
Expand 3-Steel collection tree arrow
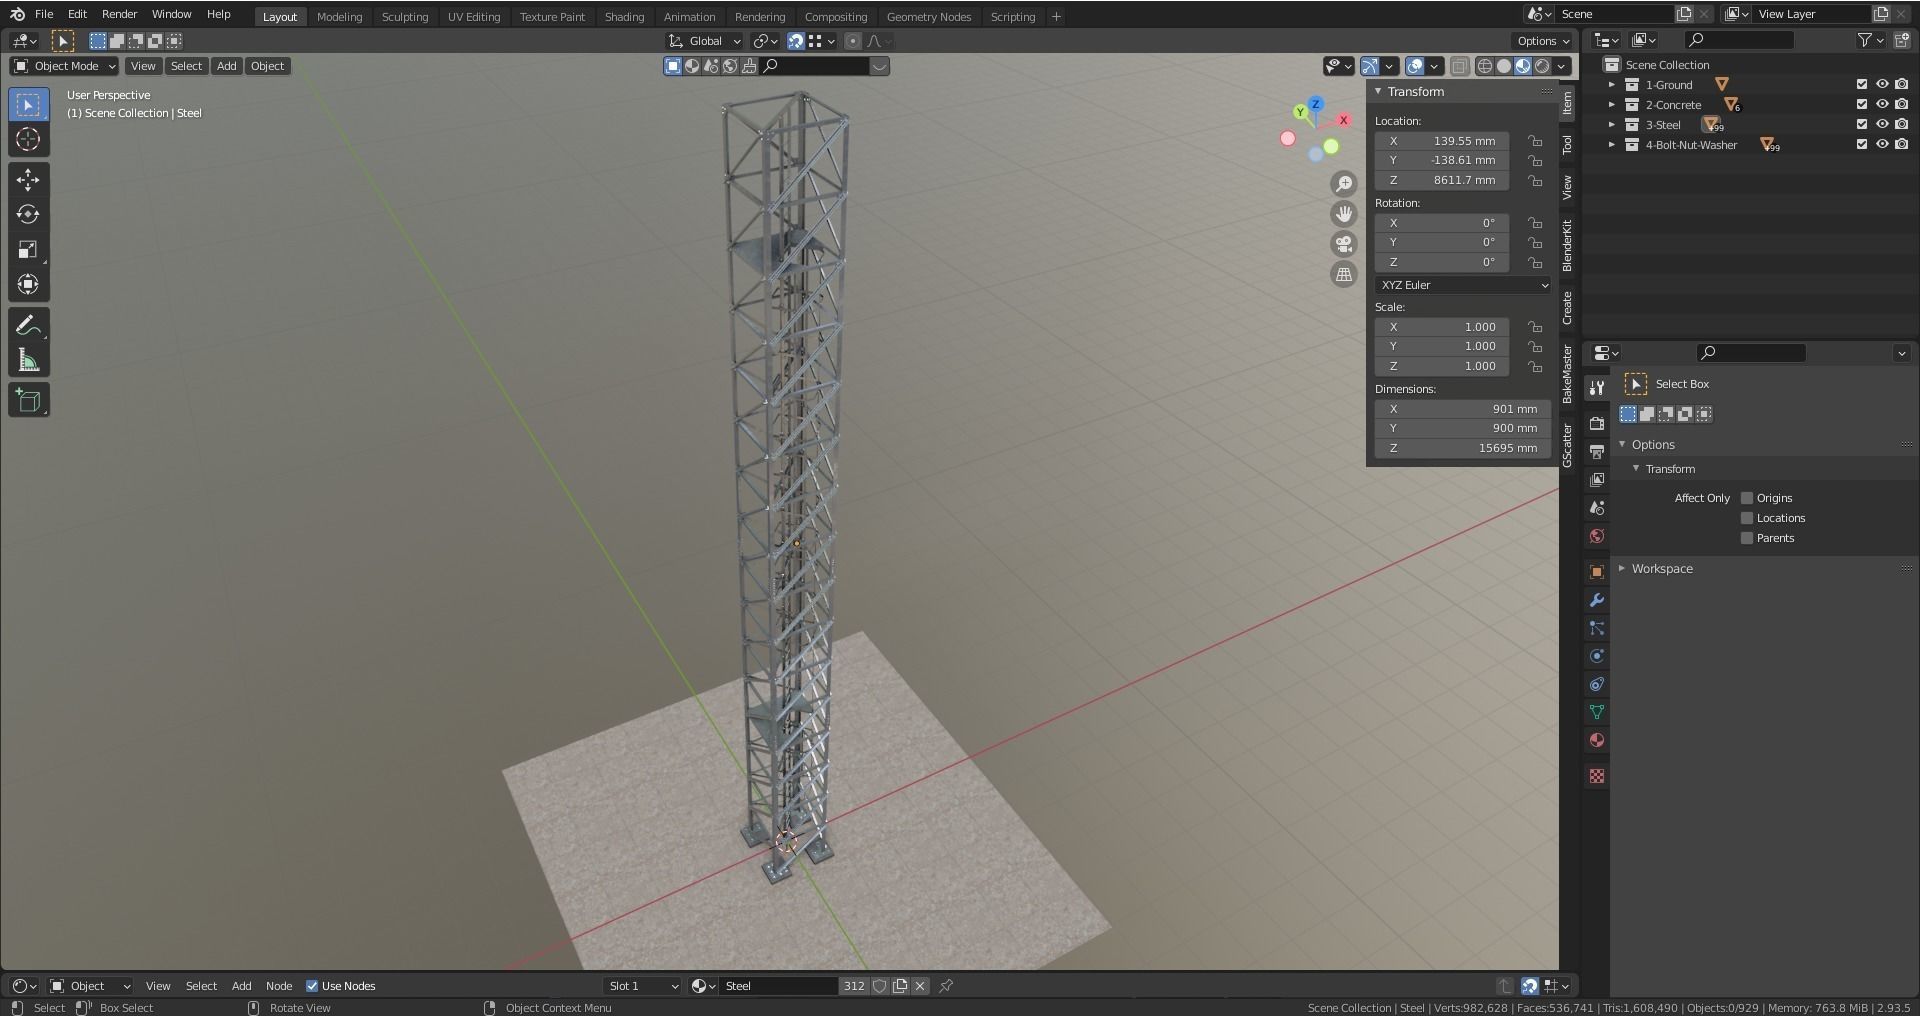tap(1612, 125)
